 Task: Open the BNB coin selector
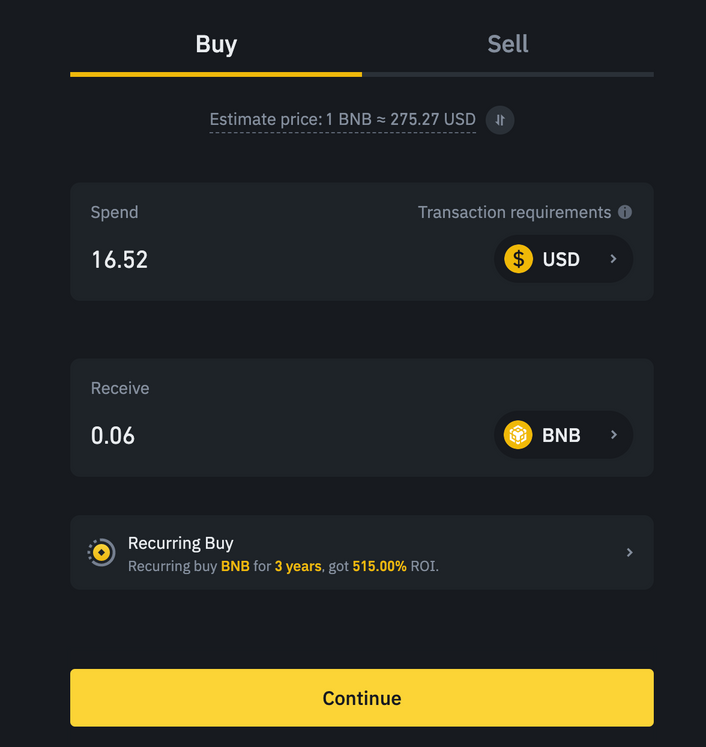[x=561, y=435]
